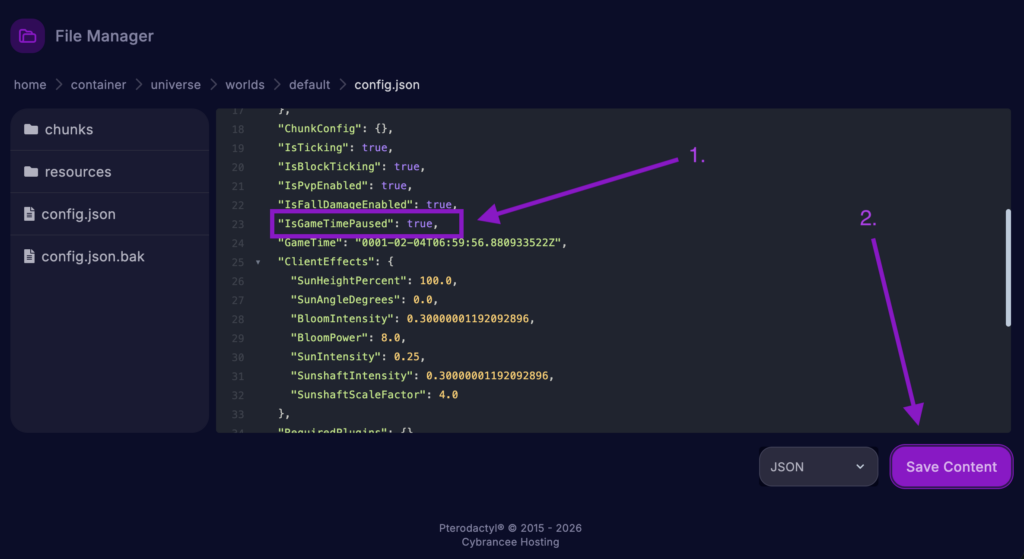Click the editor vertical scrollbar
The width and height of the screenshot is (1024, 559).
pyautogui.click(x=1007, y=266)
